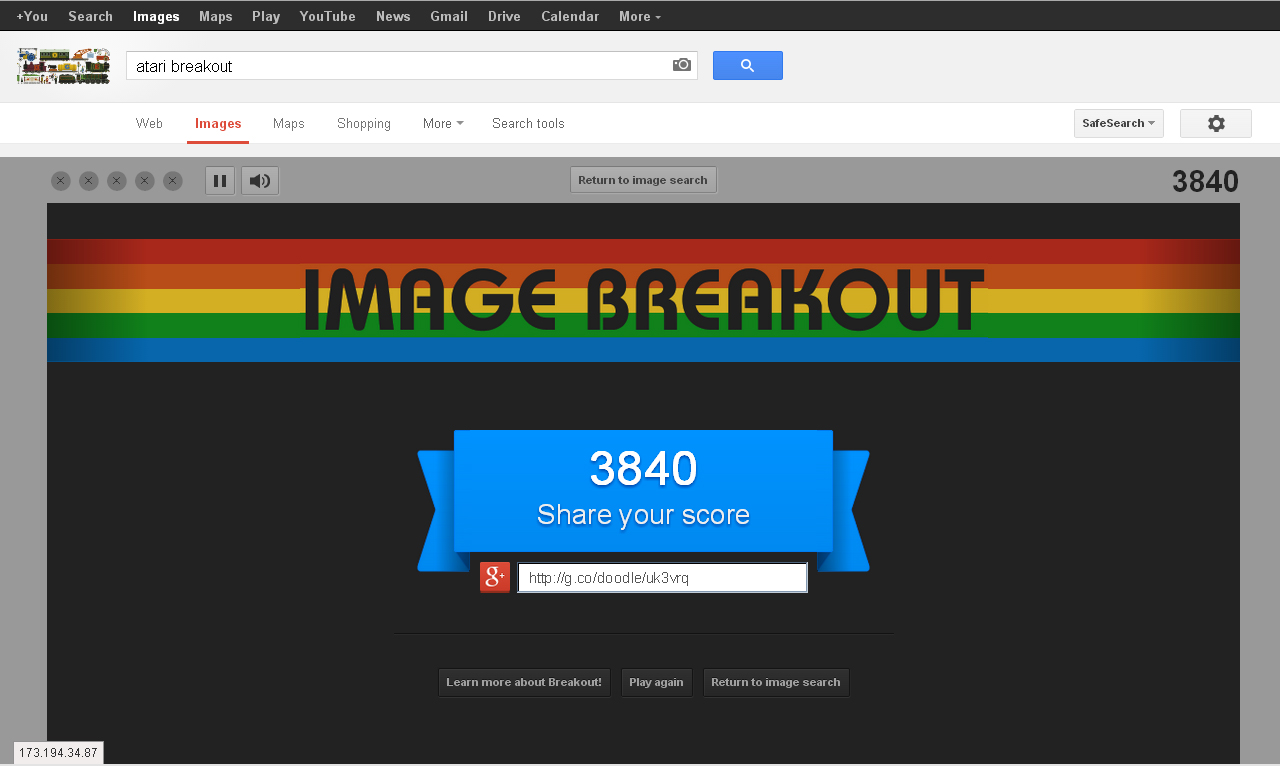
Task: Open Images in the top black bar
Action: click(x=156, y=16)
